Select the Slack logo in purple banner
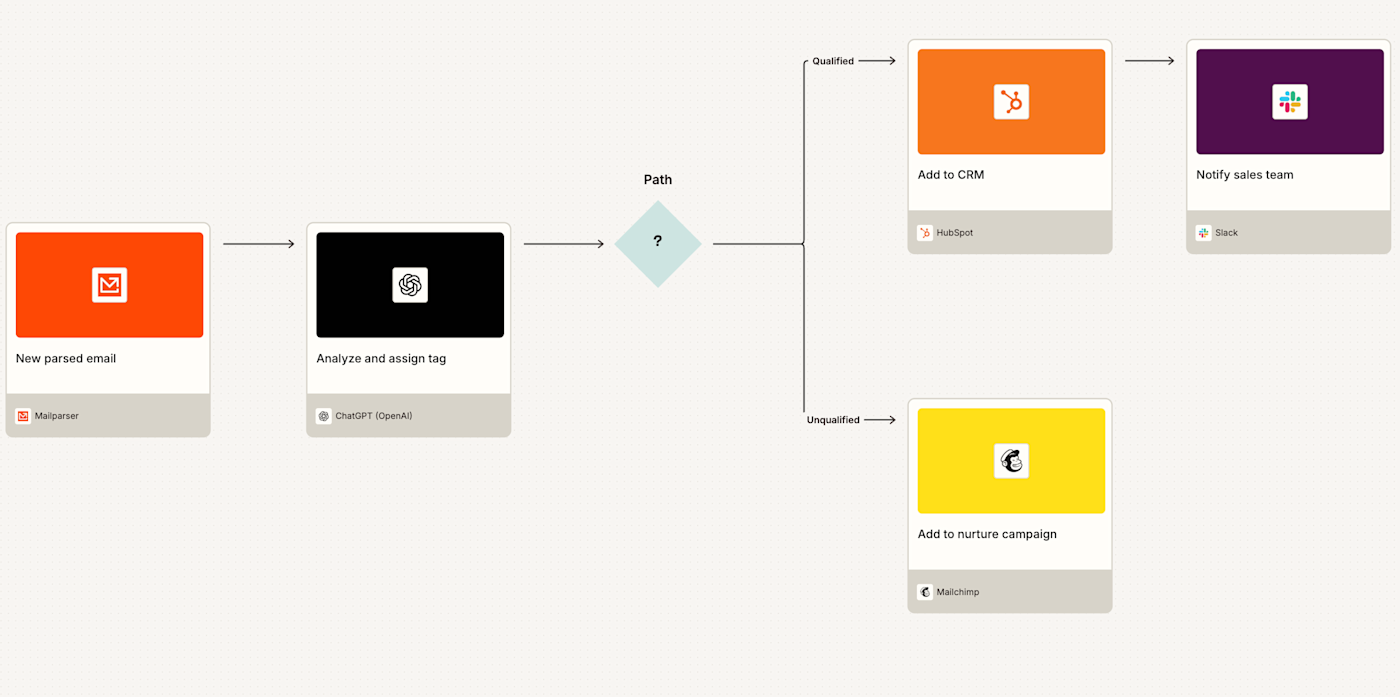The height and width of the screenshot is (697, 1400). (x=1290, y=102)
